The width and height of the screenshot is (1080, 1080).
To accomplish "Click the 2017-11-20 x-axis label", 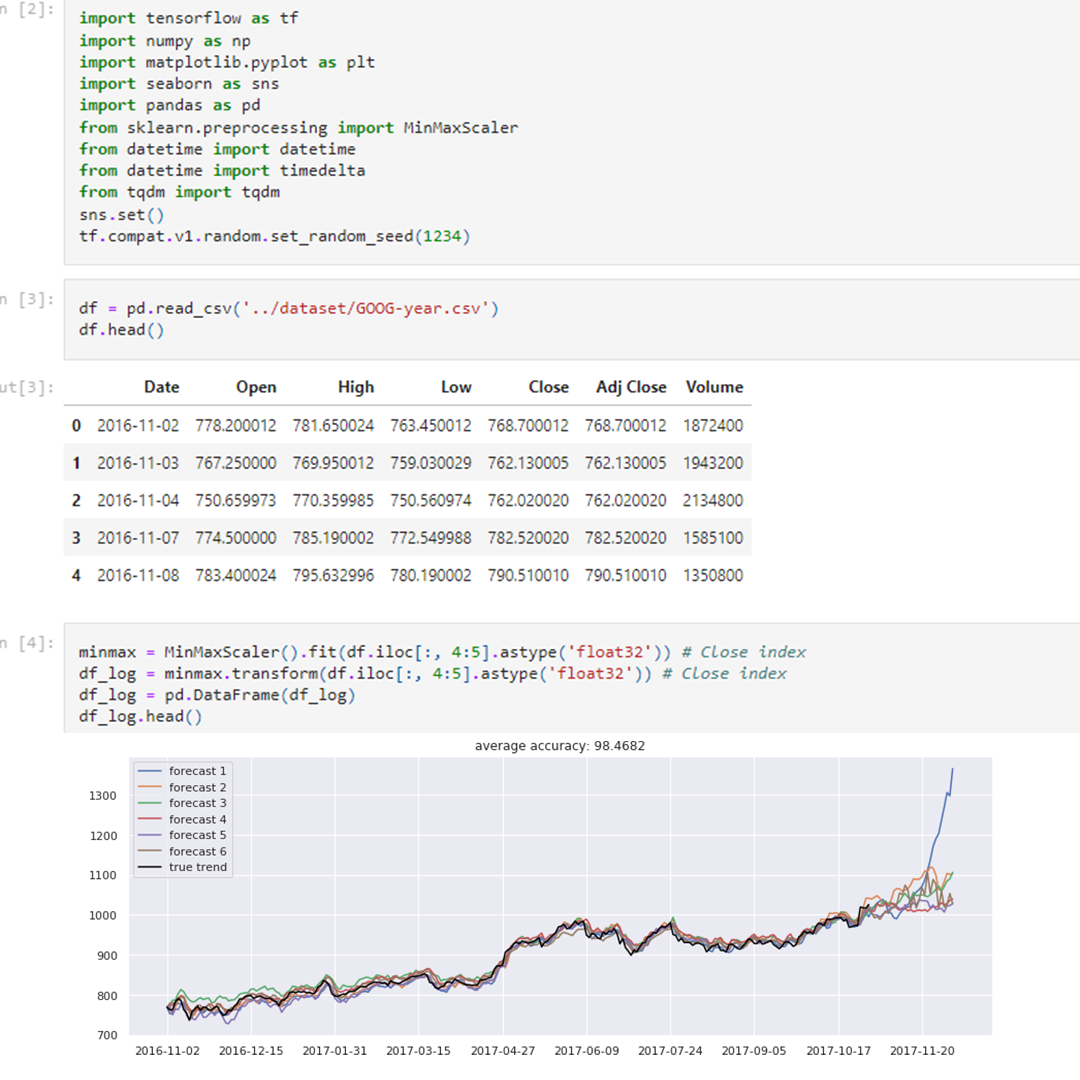I will pos(922,1051).
